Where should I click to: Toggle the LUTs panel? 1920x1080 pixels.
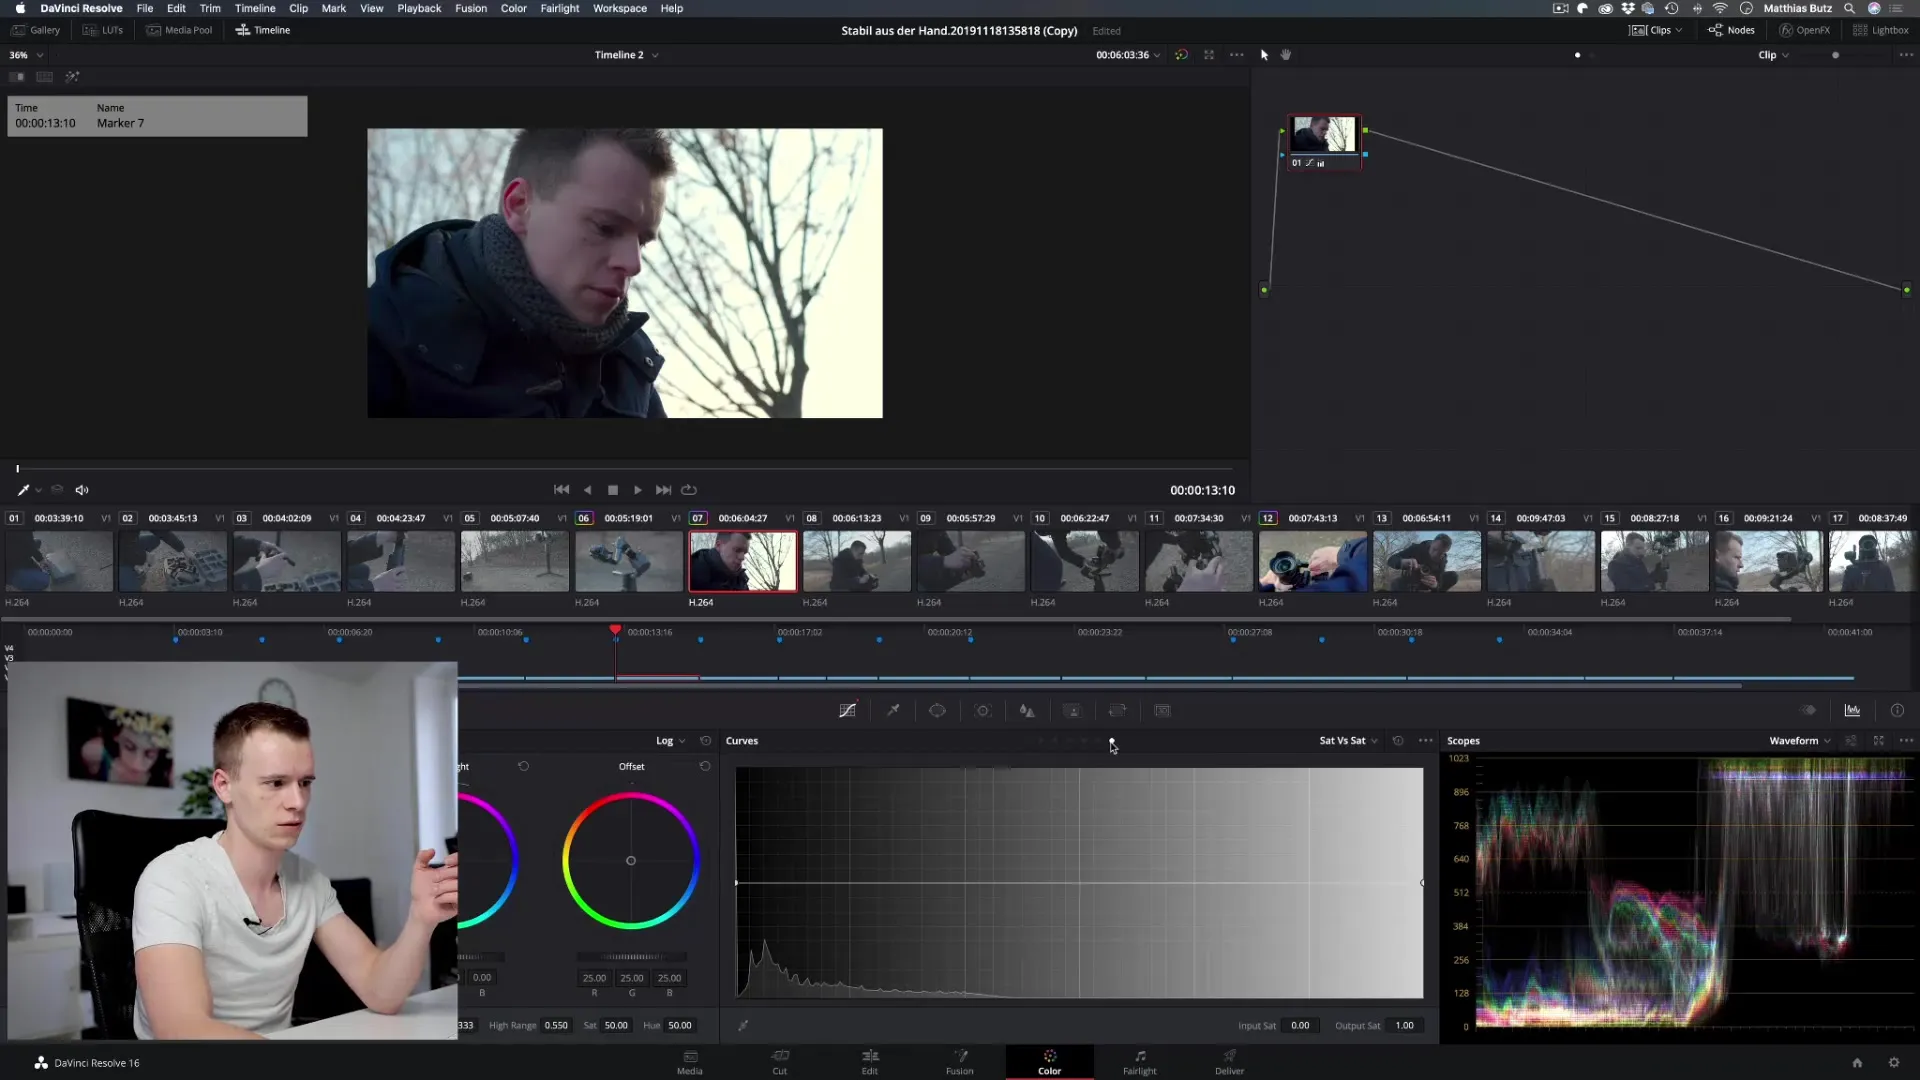click(103, 30)
